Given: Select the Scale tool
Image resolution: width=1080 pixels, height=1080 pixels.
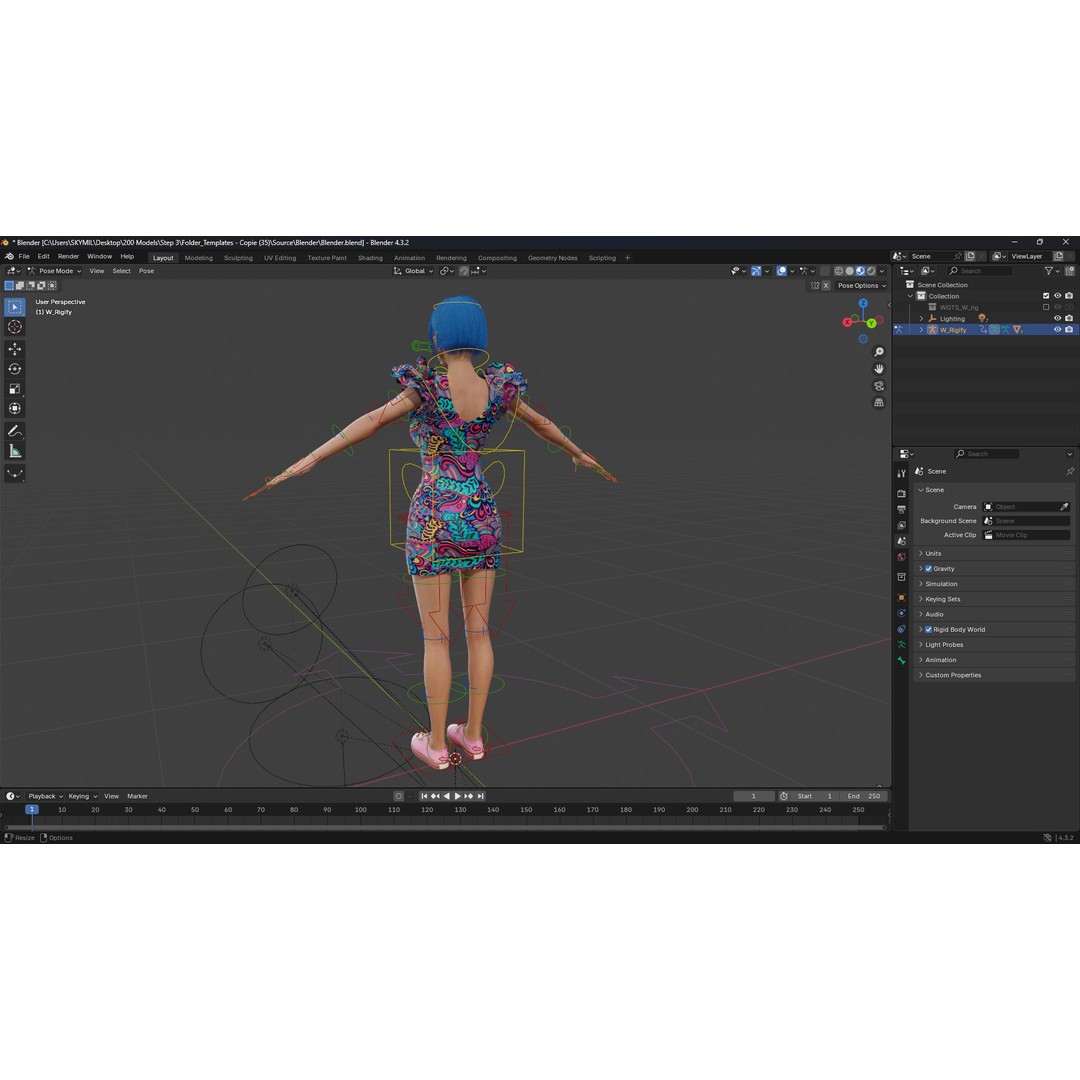Looking at the screenshot, I should (x=14, y=388).
